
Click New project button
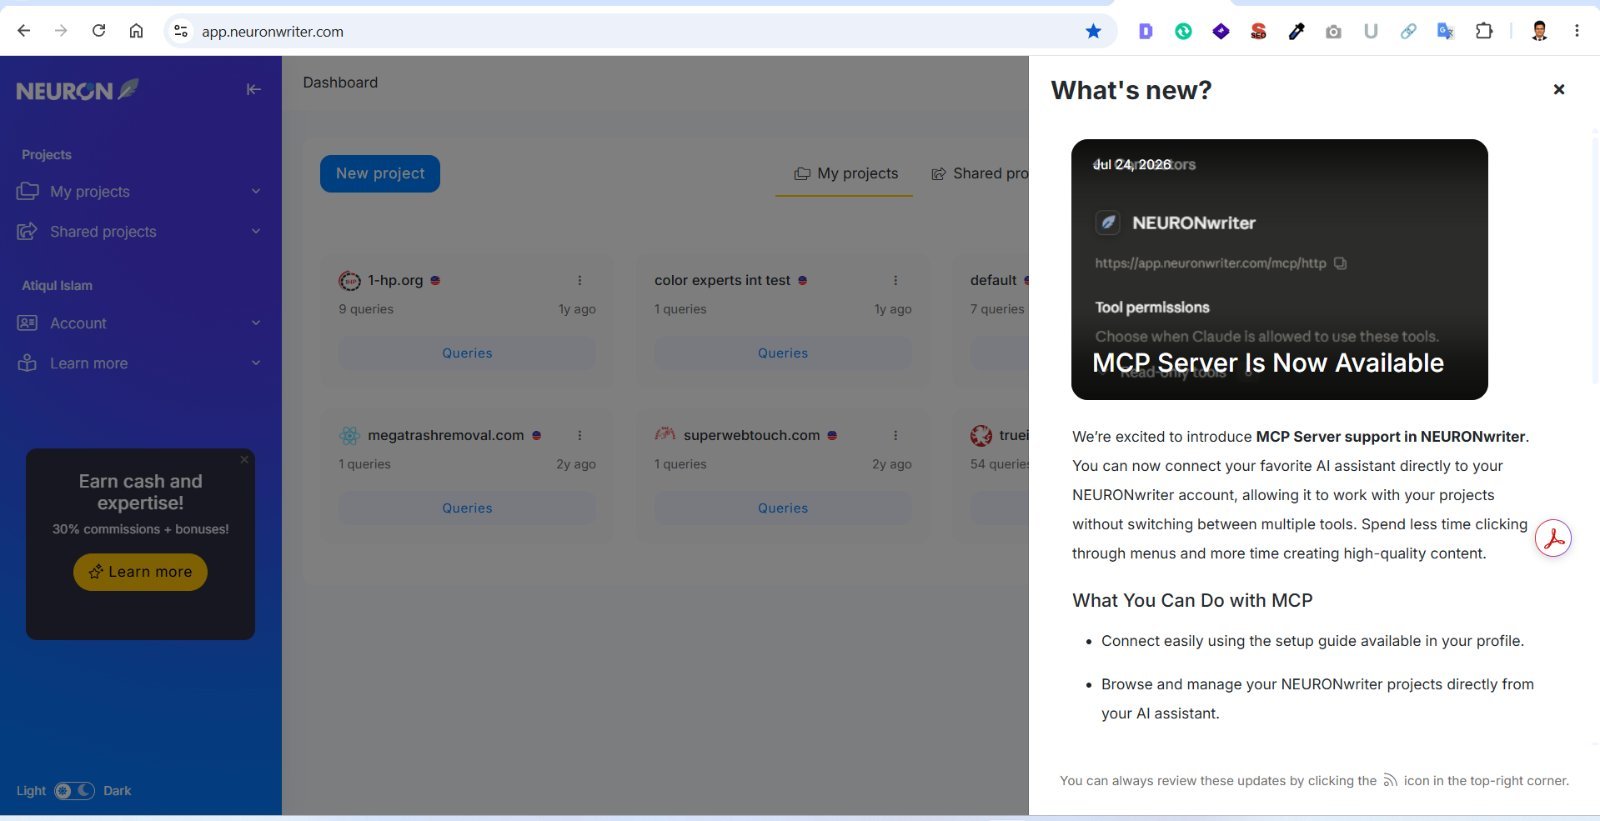pyautogui.click(x=380, y=173)
